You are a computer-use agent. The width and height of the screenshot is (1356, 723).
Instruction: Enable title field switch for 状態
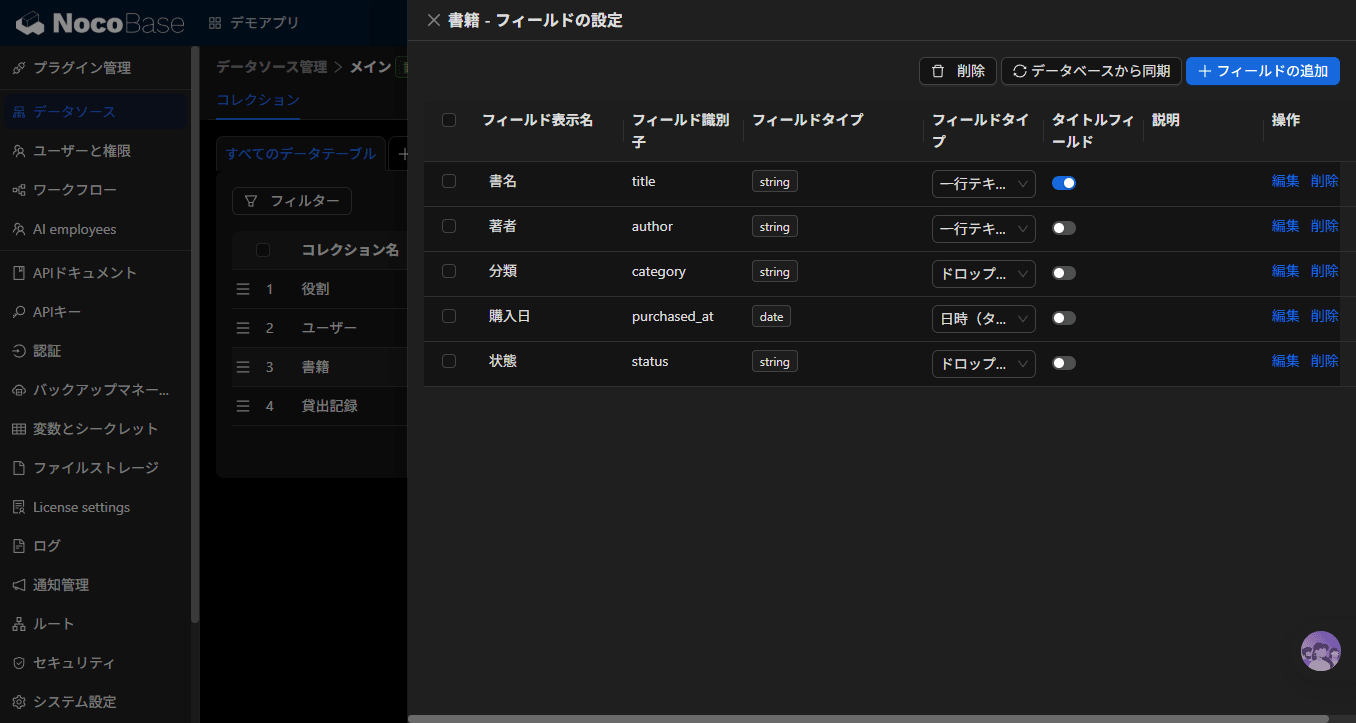click(x=1064, y=363)
